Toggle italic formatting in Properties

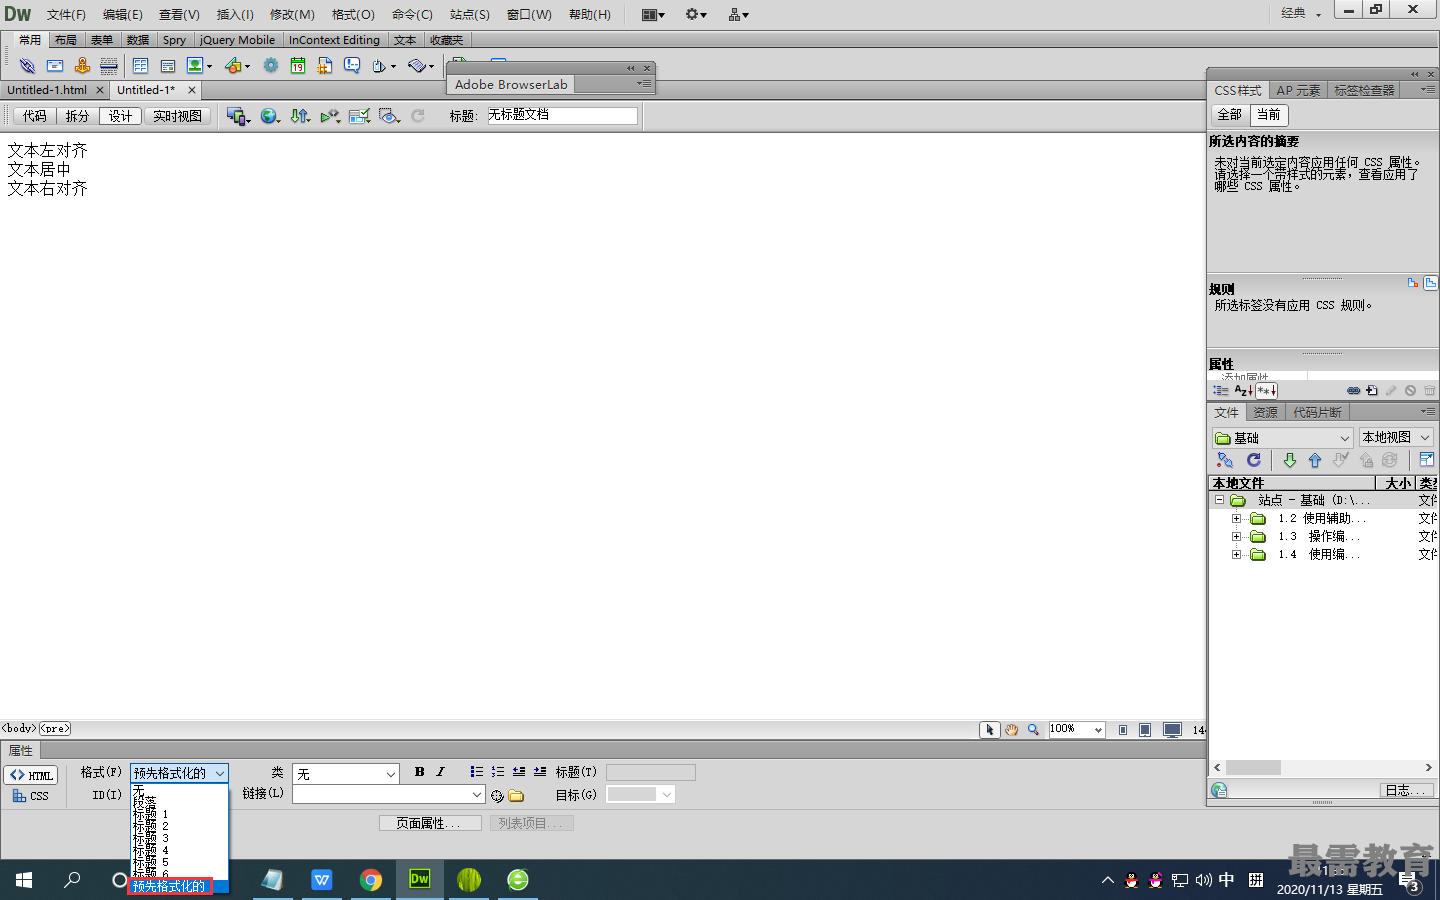pyautogui.click(x=440, y=772)
